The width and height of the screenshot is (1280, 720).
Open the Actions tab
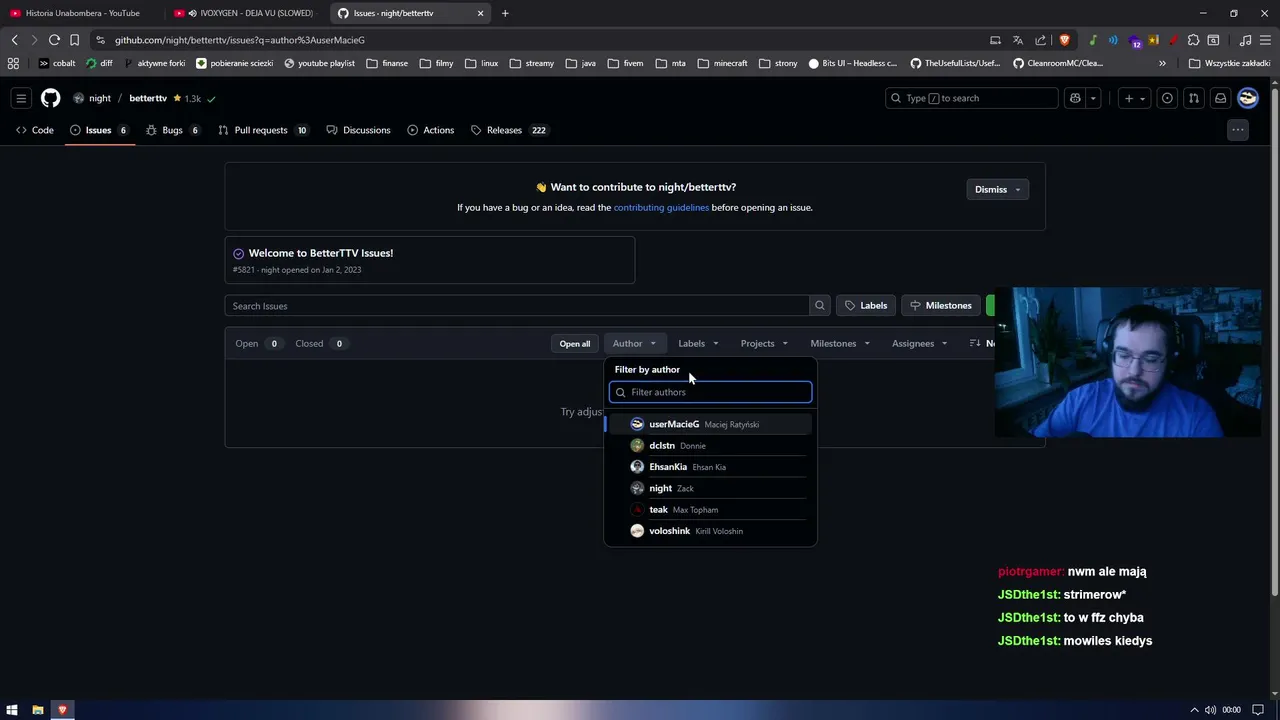(430, 130)
